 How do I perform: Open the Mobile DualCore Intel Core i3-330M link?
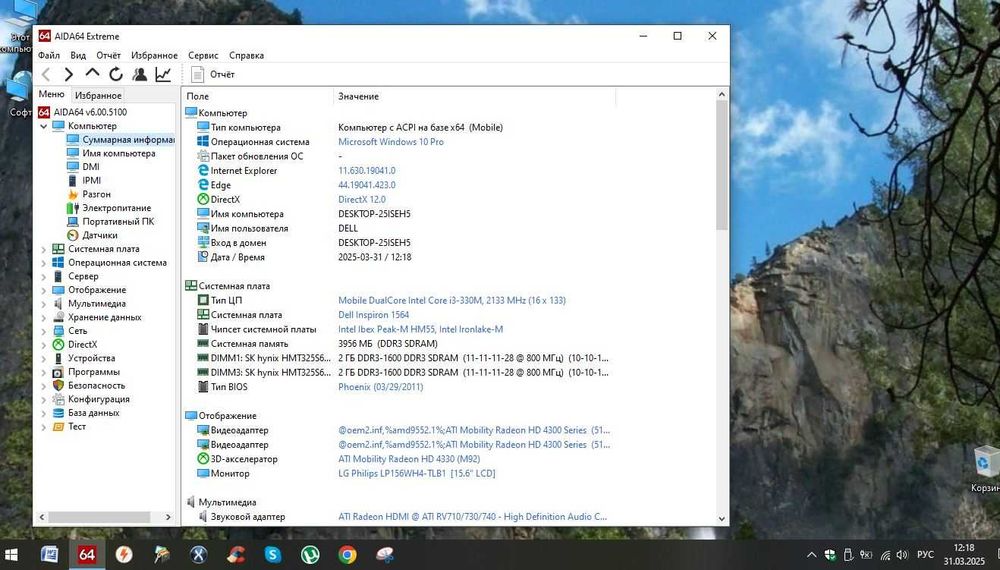452,300
